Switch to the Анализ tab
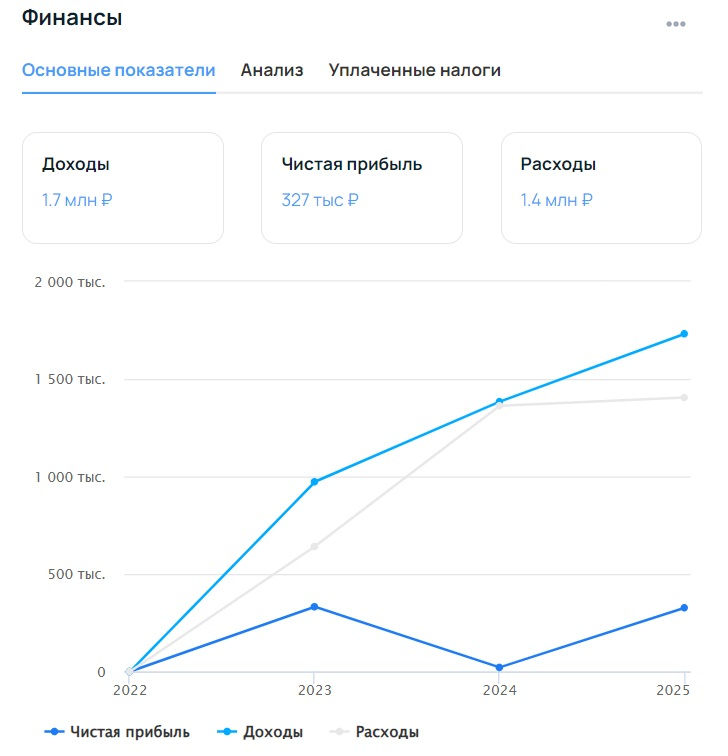The width and height of the screenshot is (728, 756). point(272,70)
